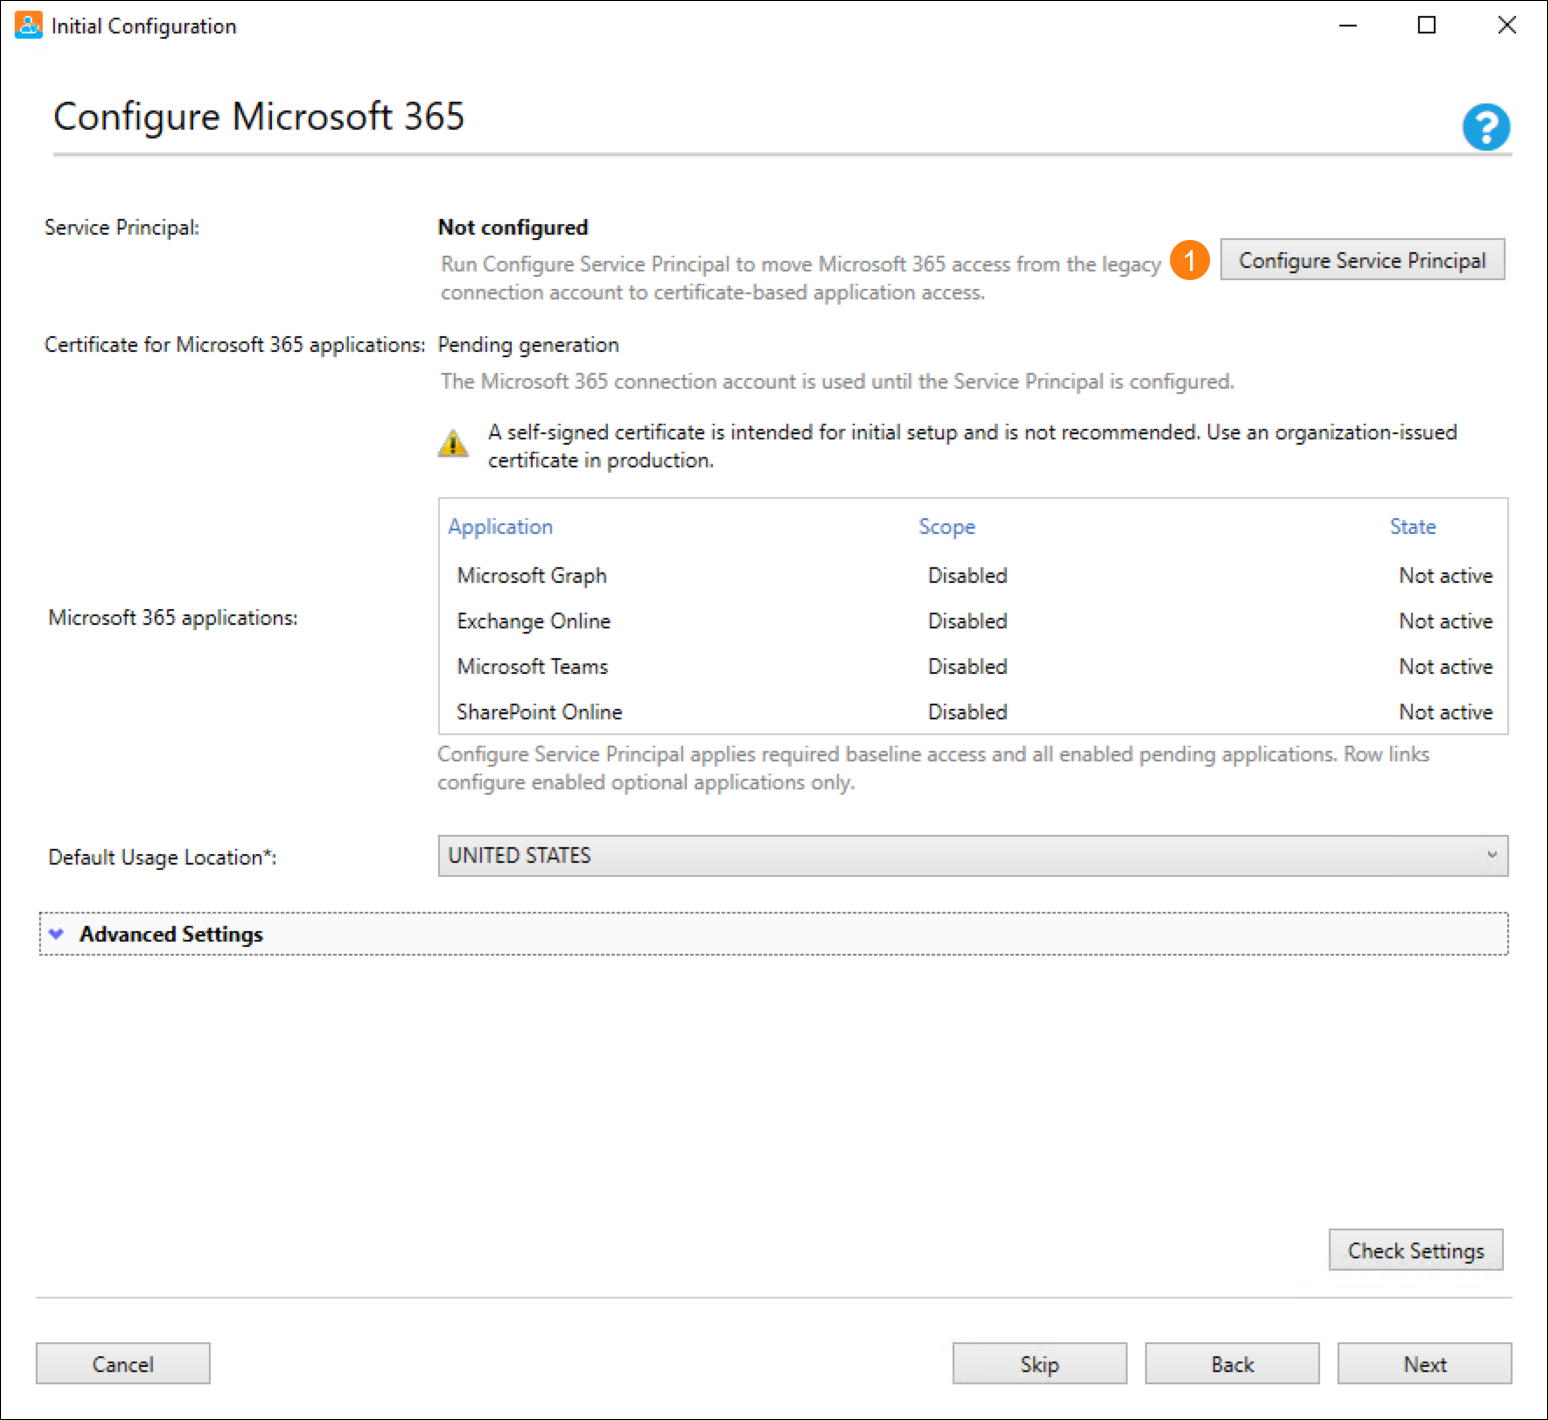1548x1420 pixels.
Task: Minimize the Initial Configuration window
Action: click(x=1348, y=25)
